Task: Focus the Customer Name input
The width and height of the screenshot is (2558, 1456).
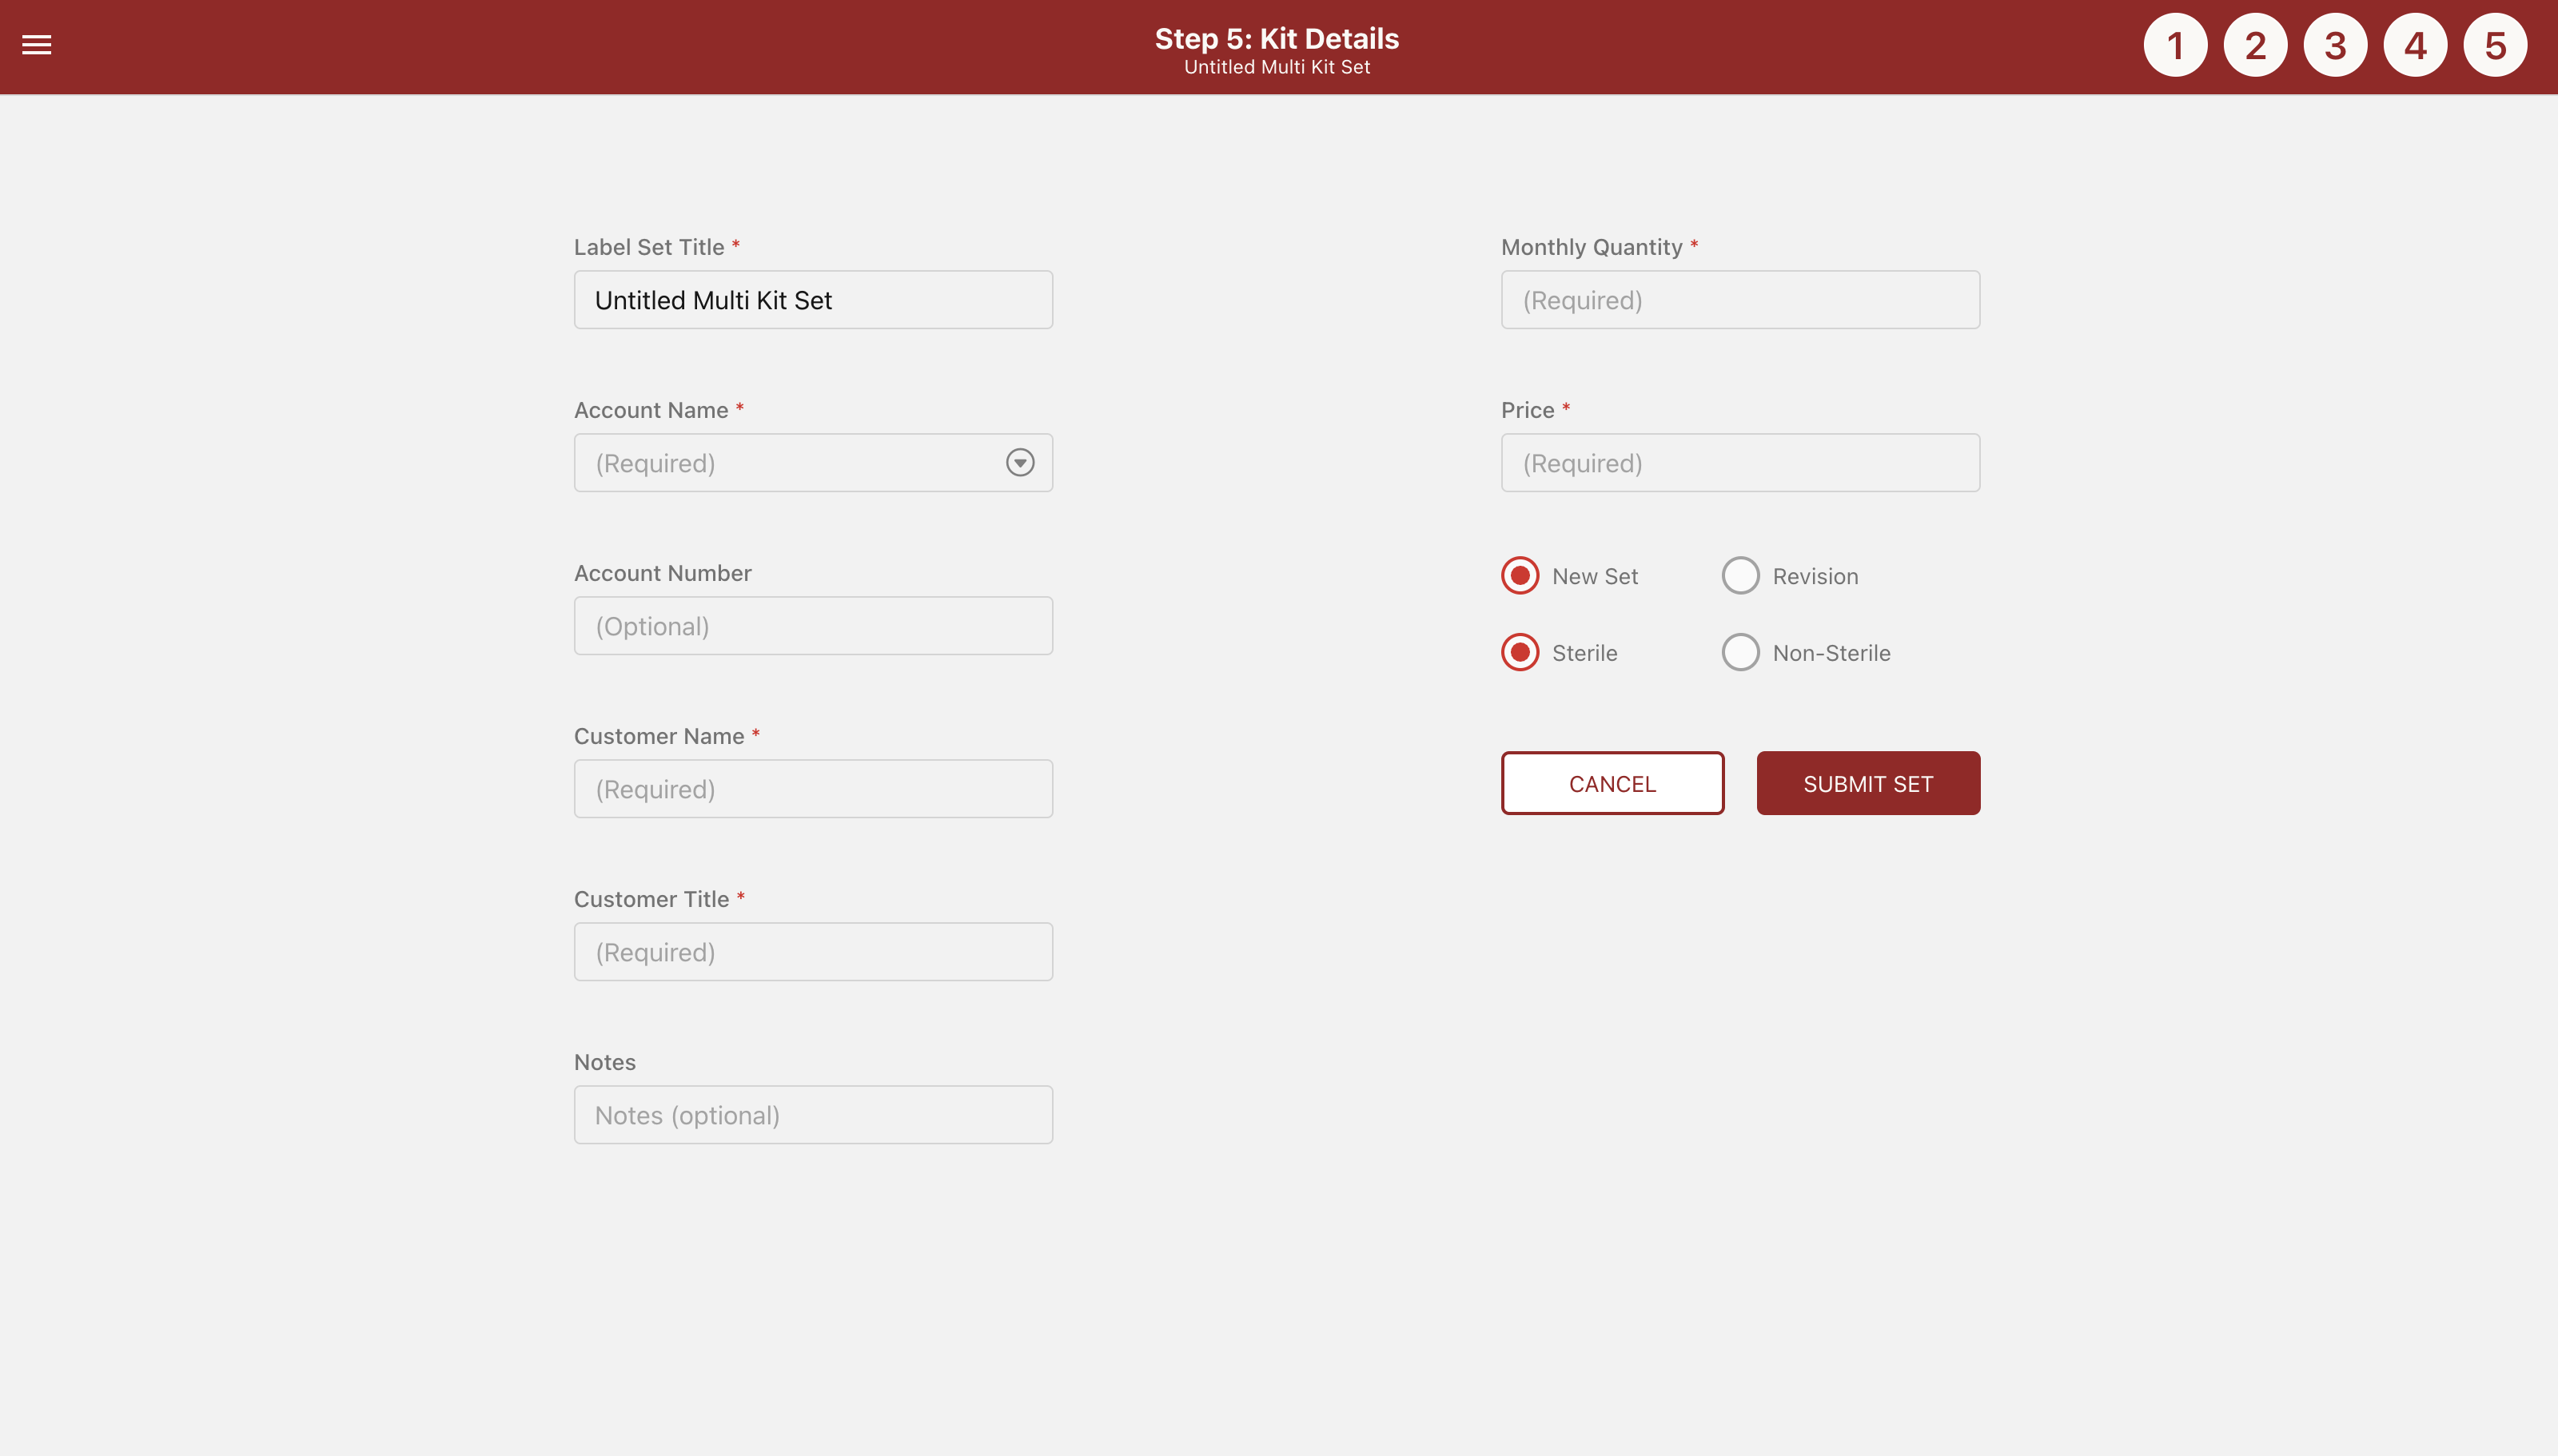Action: (x=812, y=789)
